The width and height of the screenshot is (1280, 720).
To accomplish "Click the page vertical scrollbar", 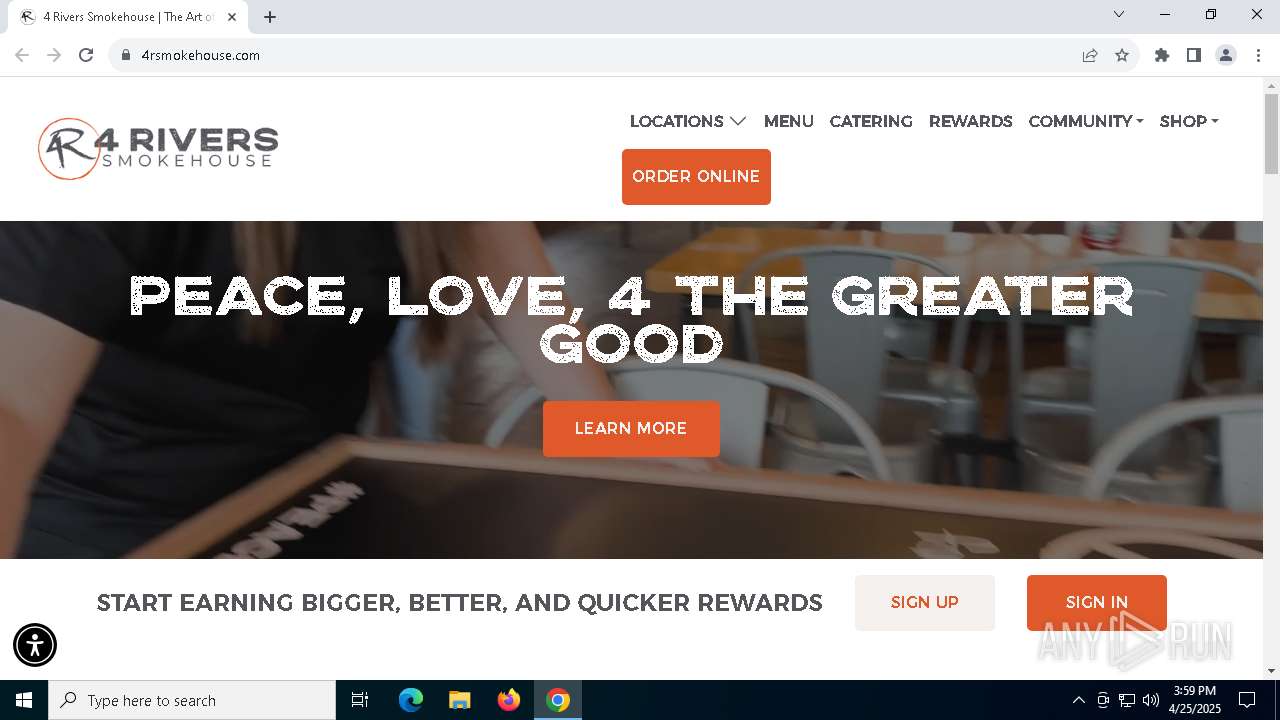I will point(1271,135).
